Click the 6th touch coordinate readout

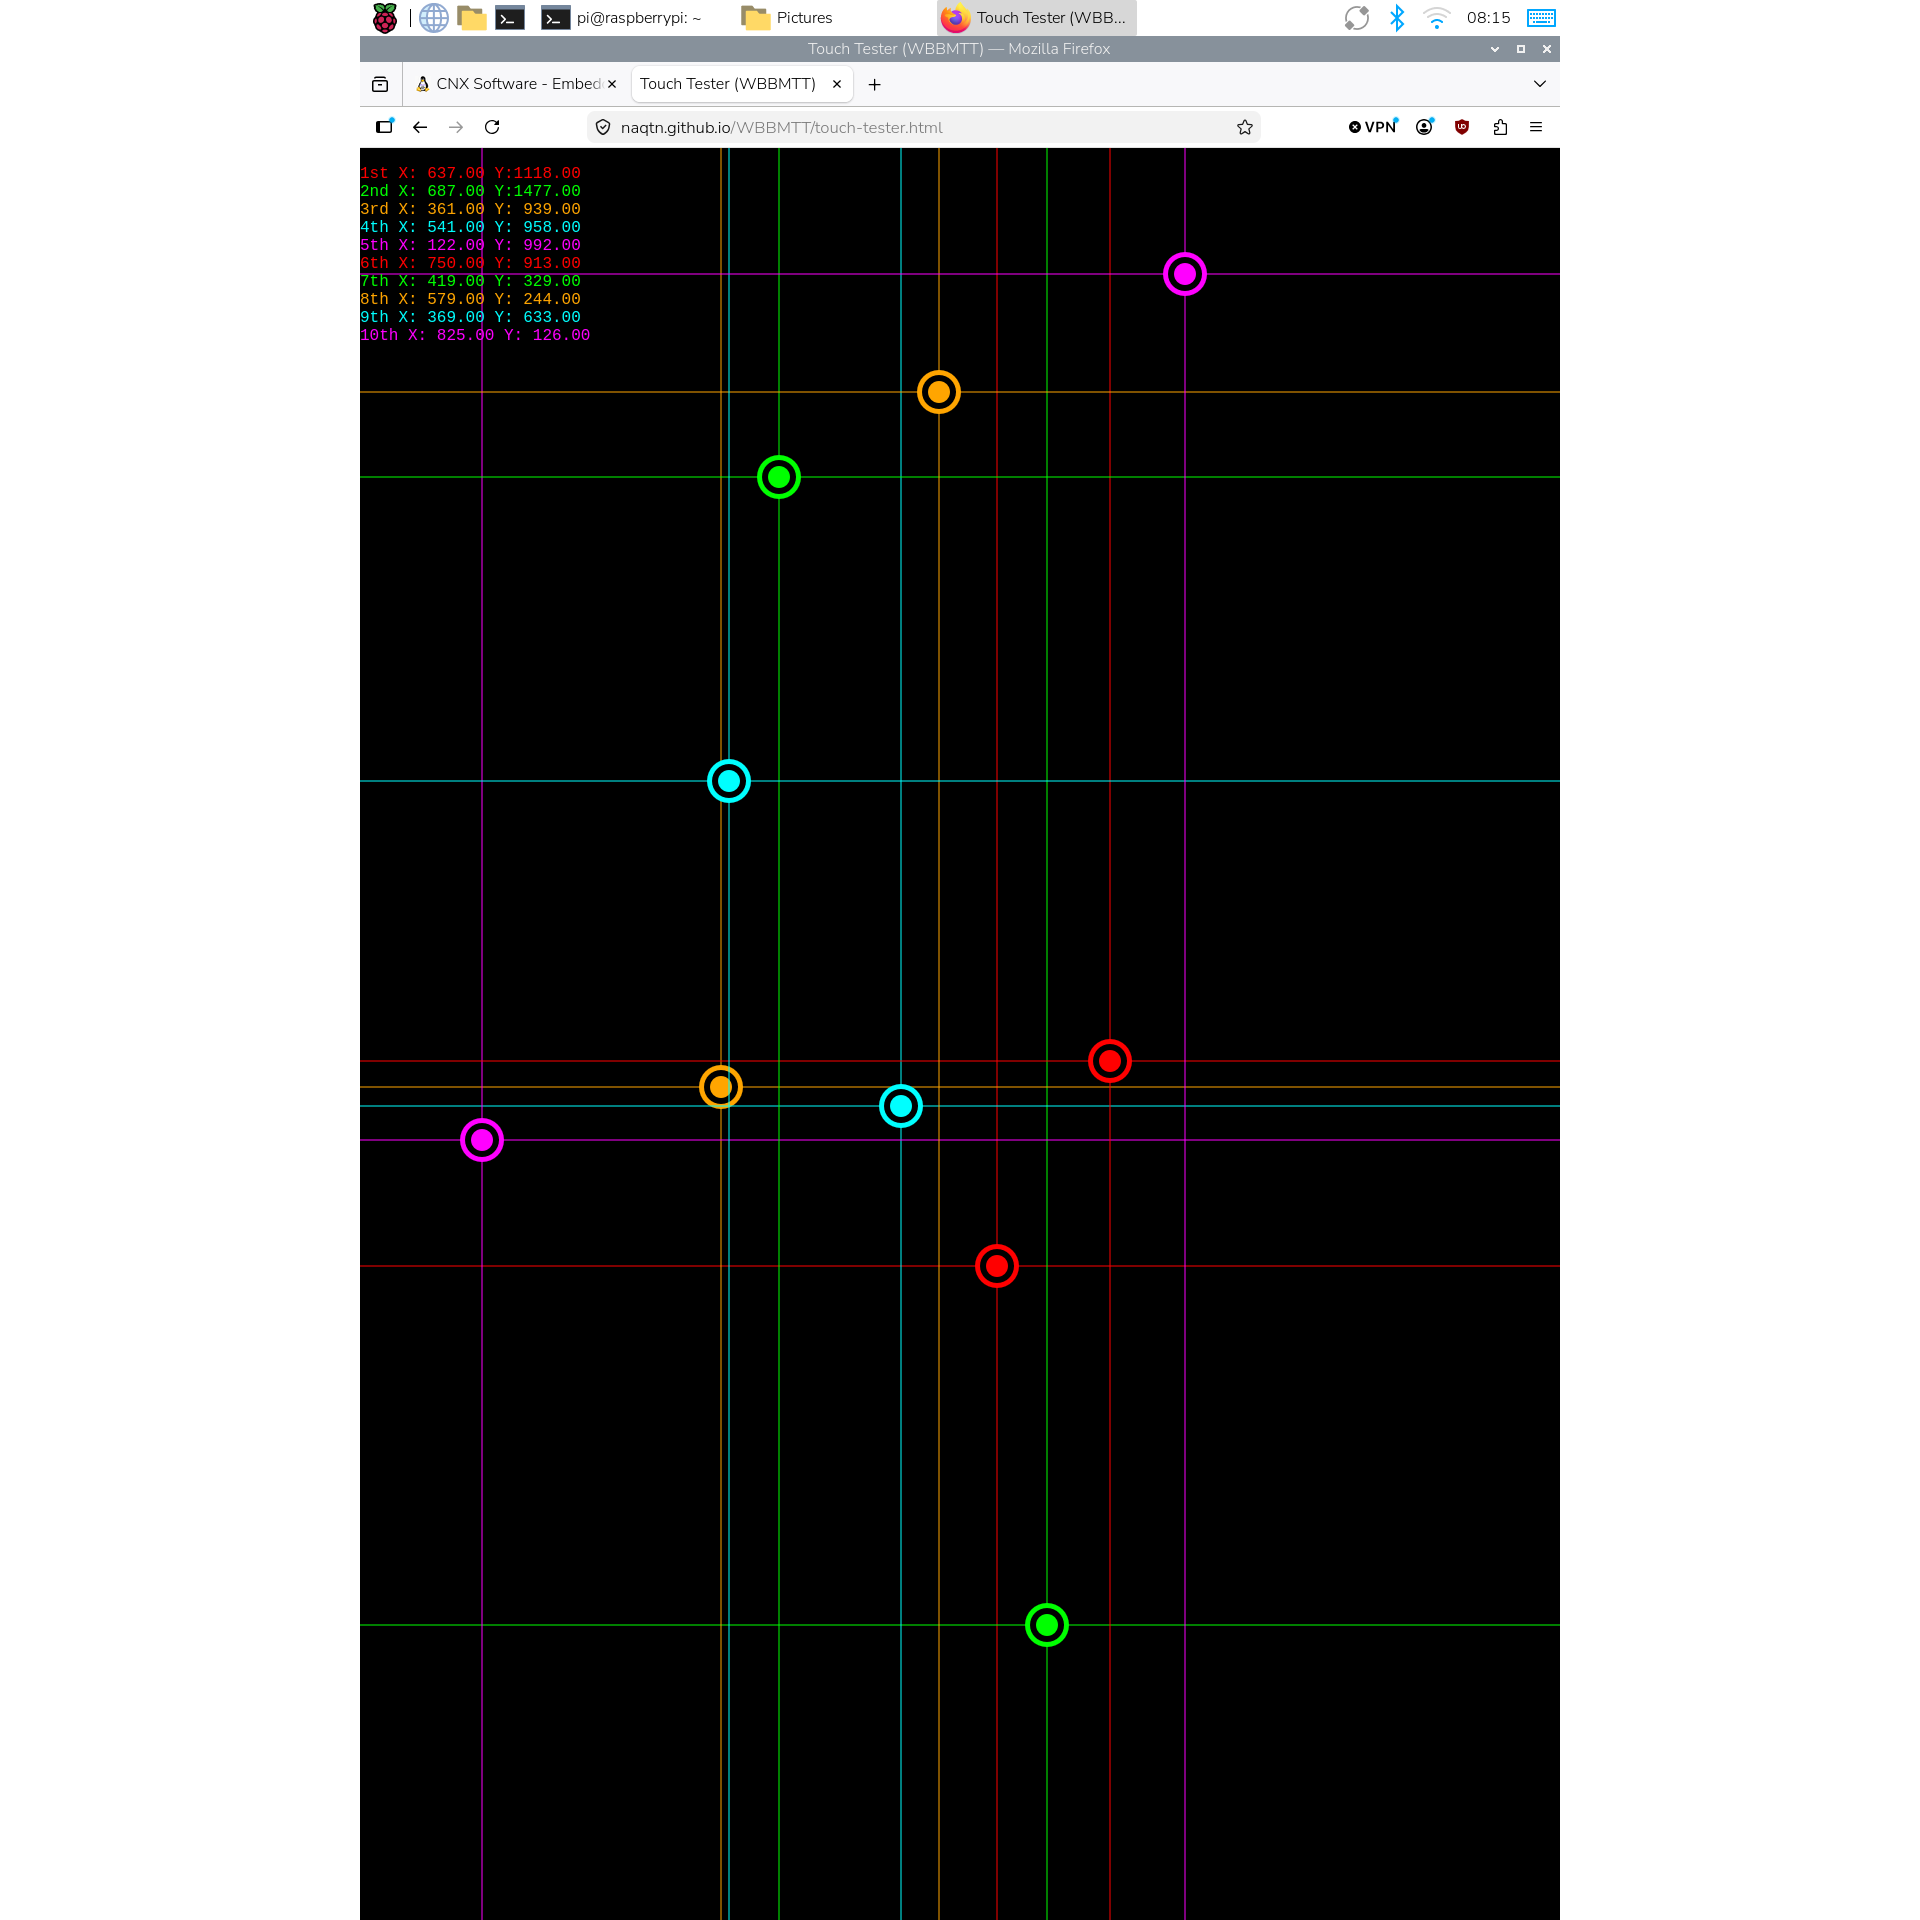(470, 263)
